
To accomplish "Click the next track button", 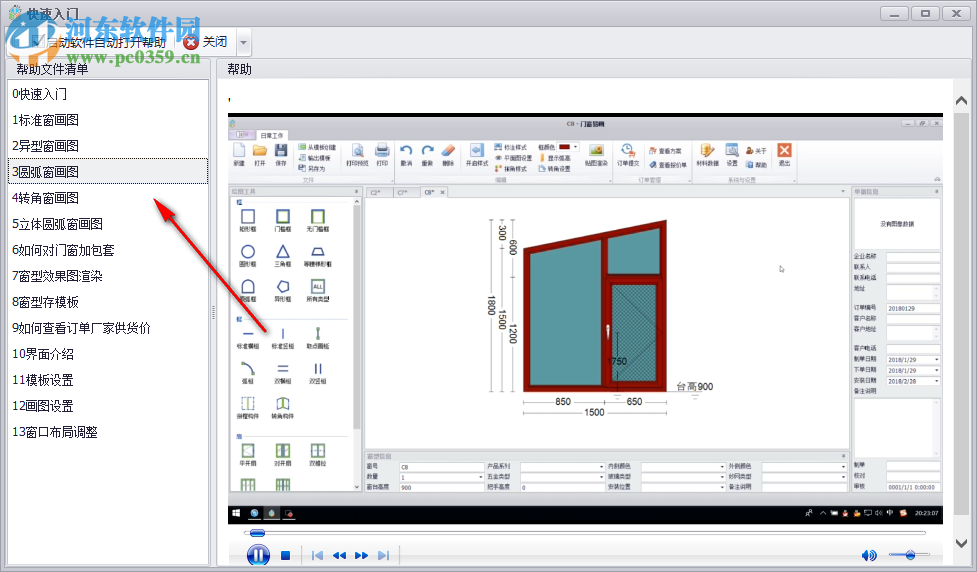I will point(383,555).
